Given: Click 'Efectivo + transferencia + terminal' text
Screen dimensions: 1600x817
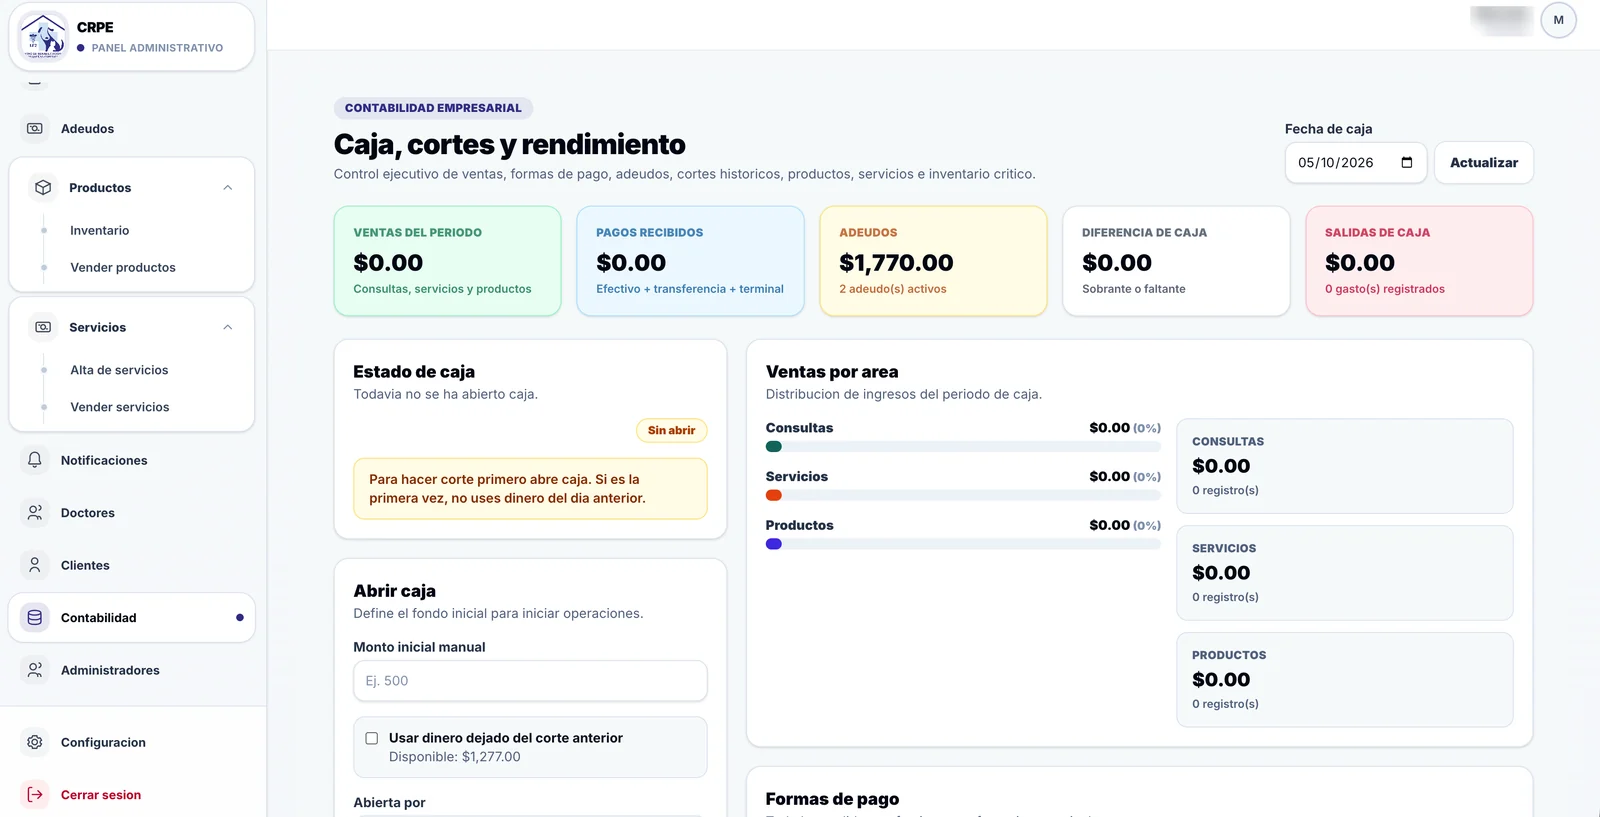Looking at the screenshot, I should (690, 289).
